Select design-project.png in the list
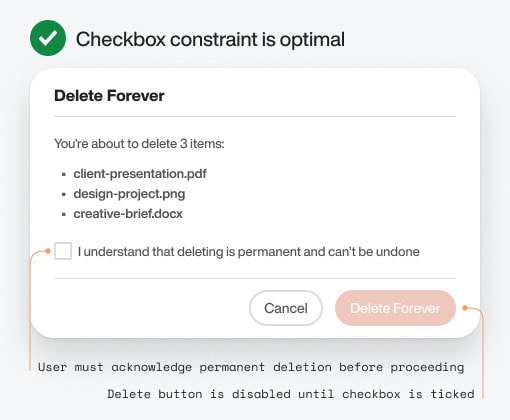Image resolution: width=510 pixels, height=420 pixels. coord(129,194)
